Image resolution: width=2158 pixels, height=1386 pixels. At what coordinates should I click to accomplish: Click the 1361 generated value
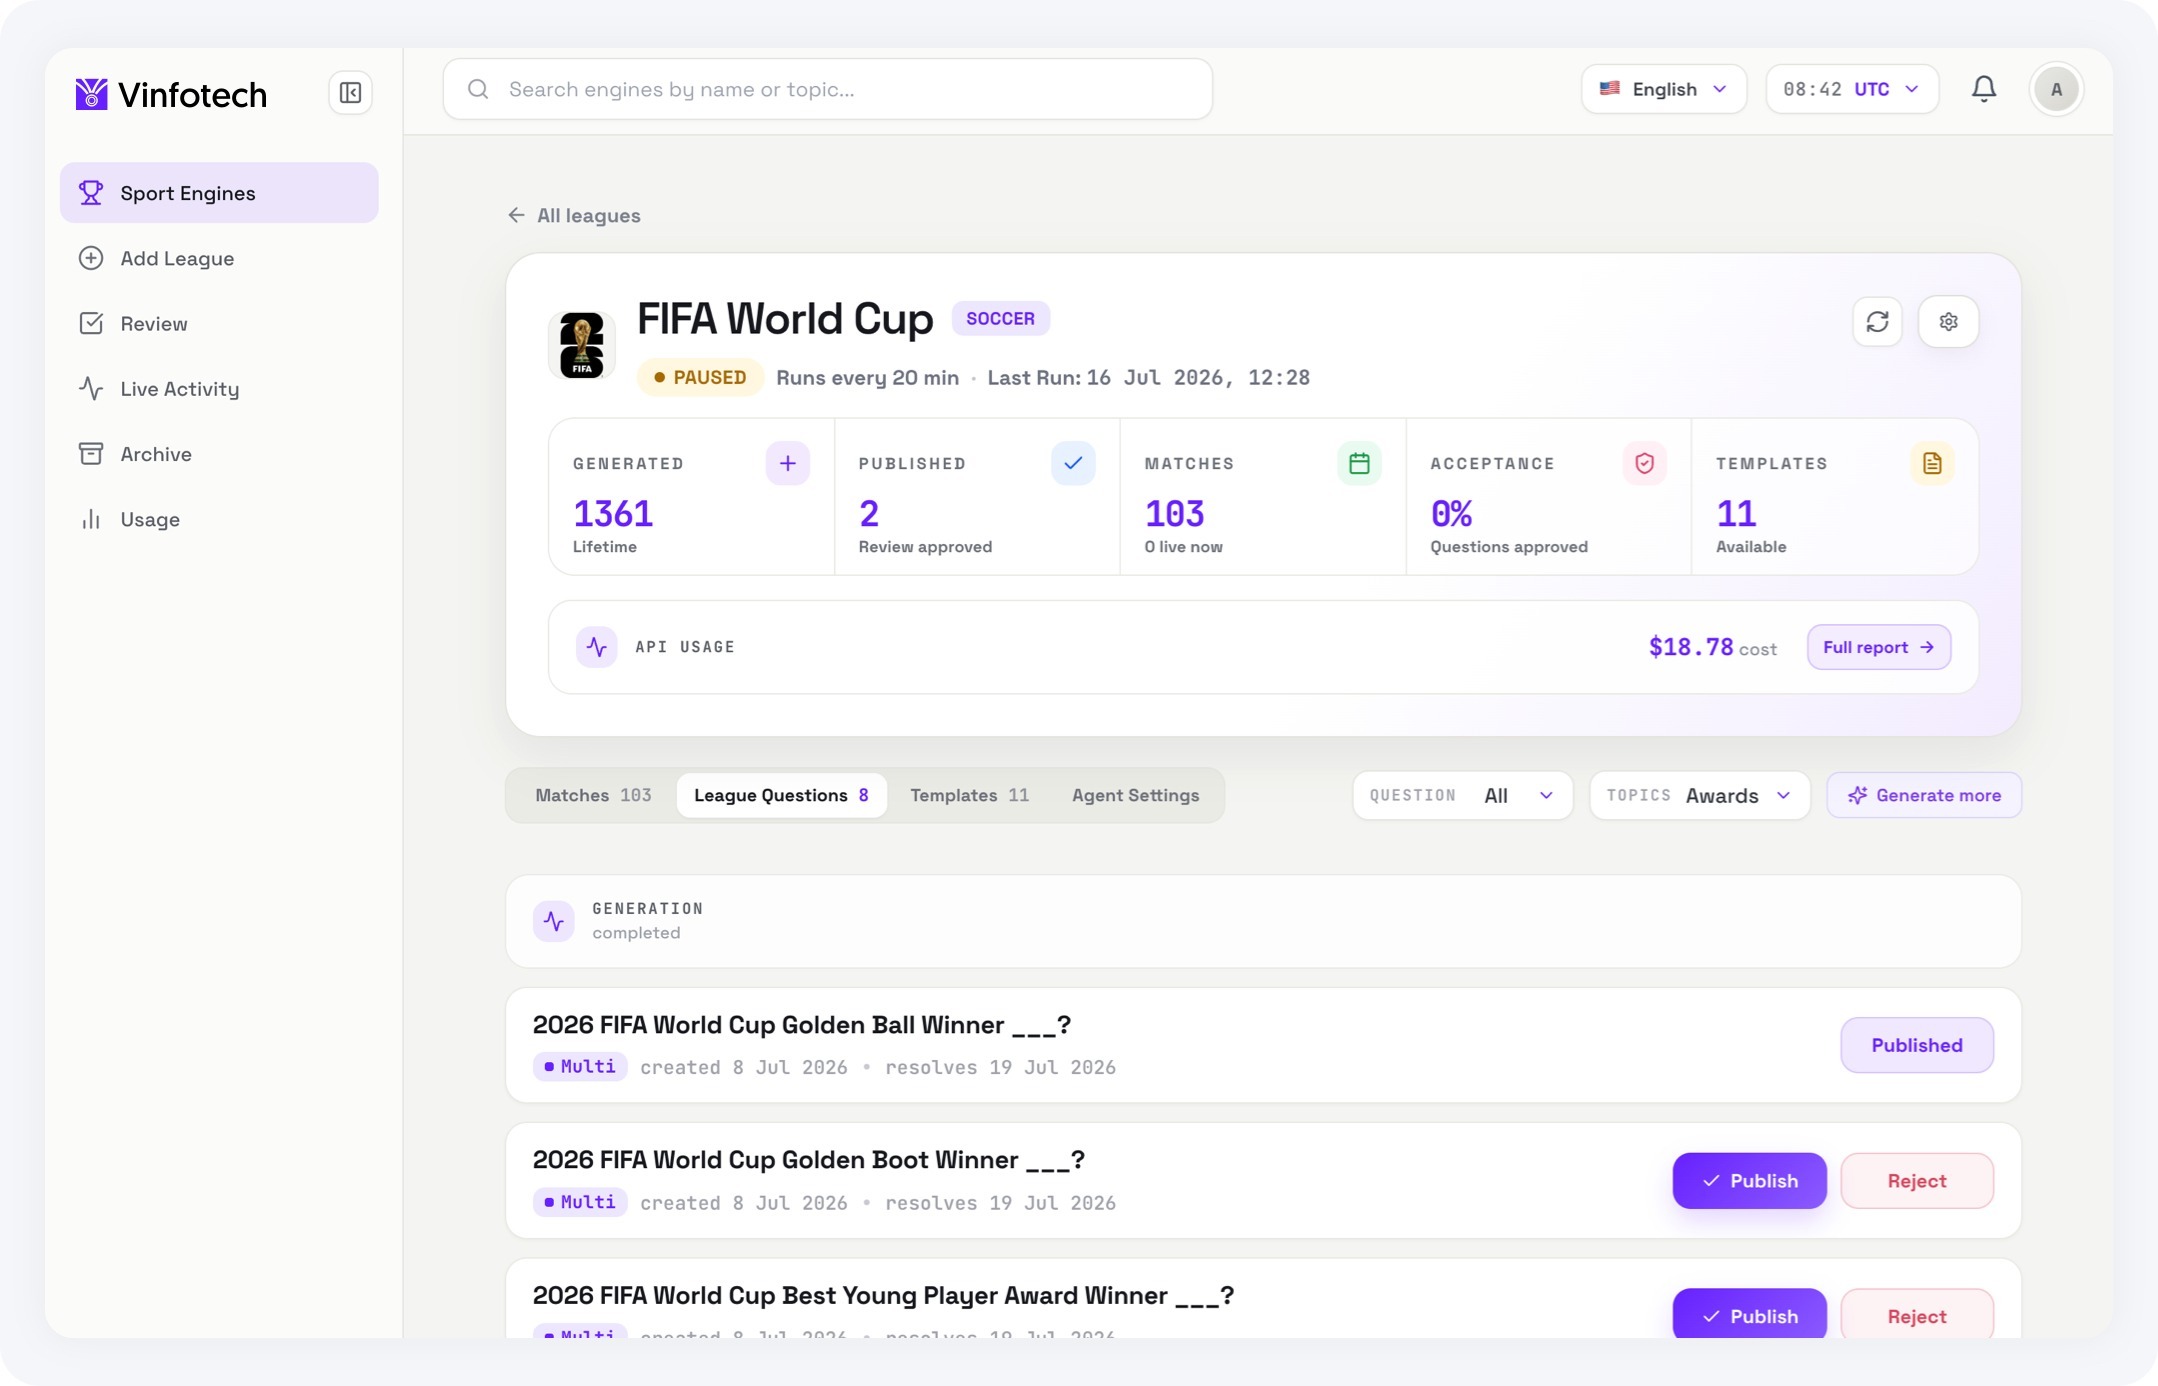(613, 513)
